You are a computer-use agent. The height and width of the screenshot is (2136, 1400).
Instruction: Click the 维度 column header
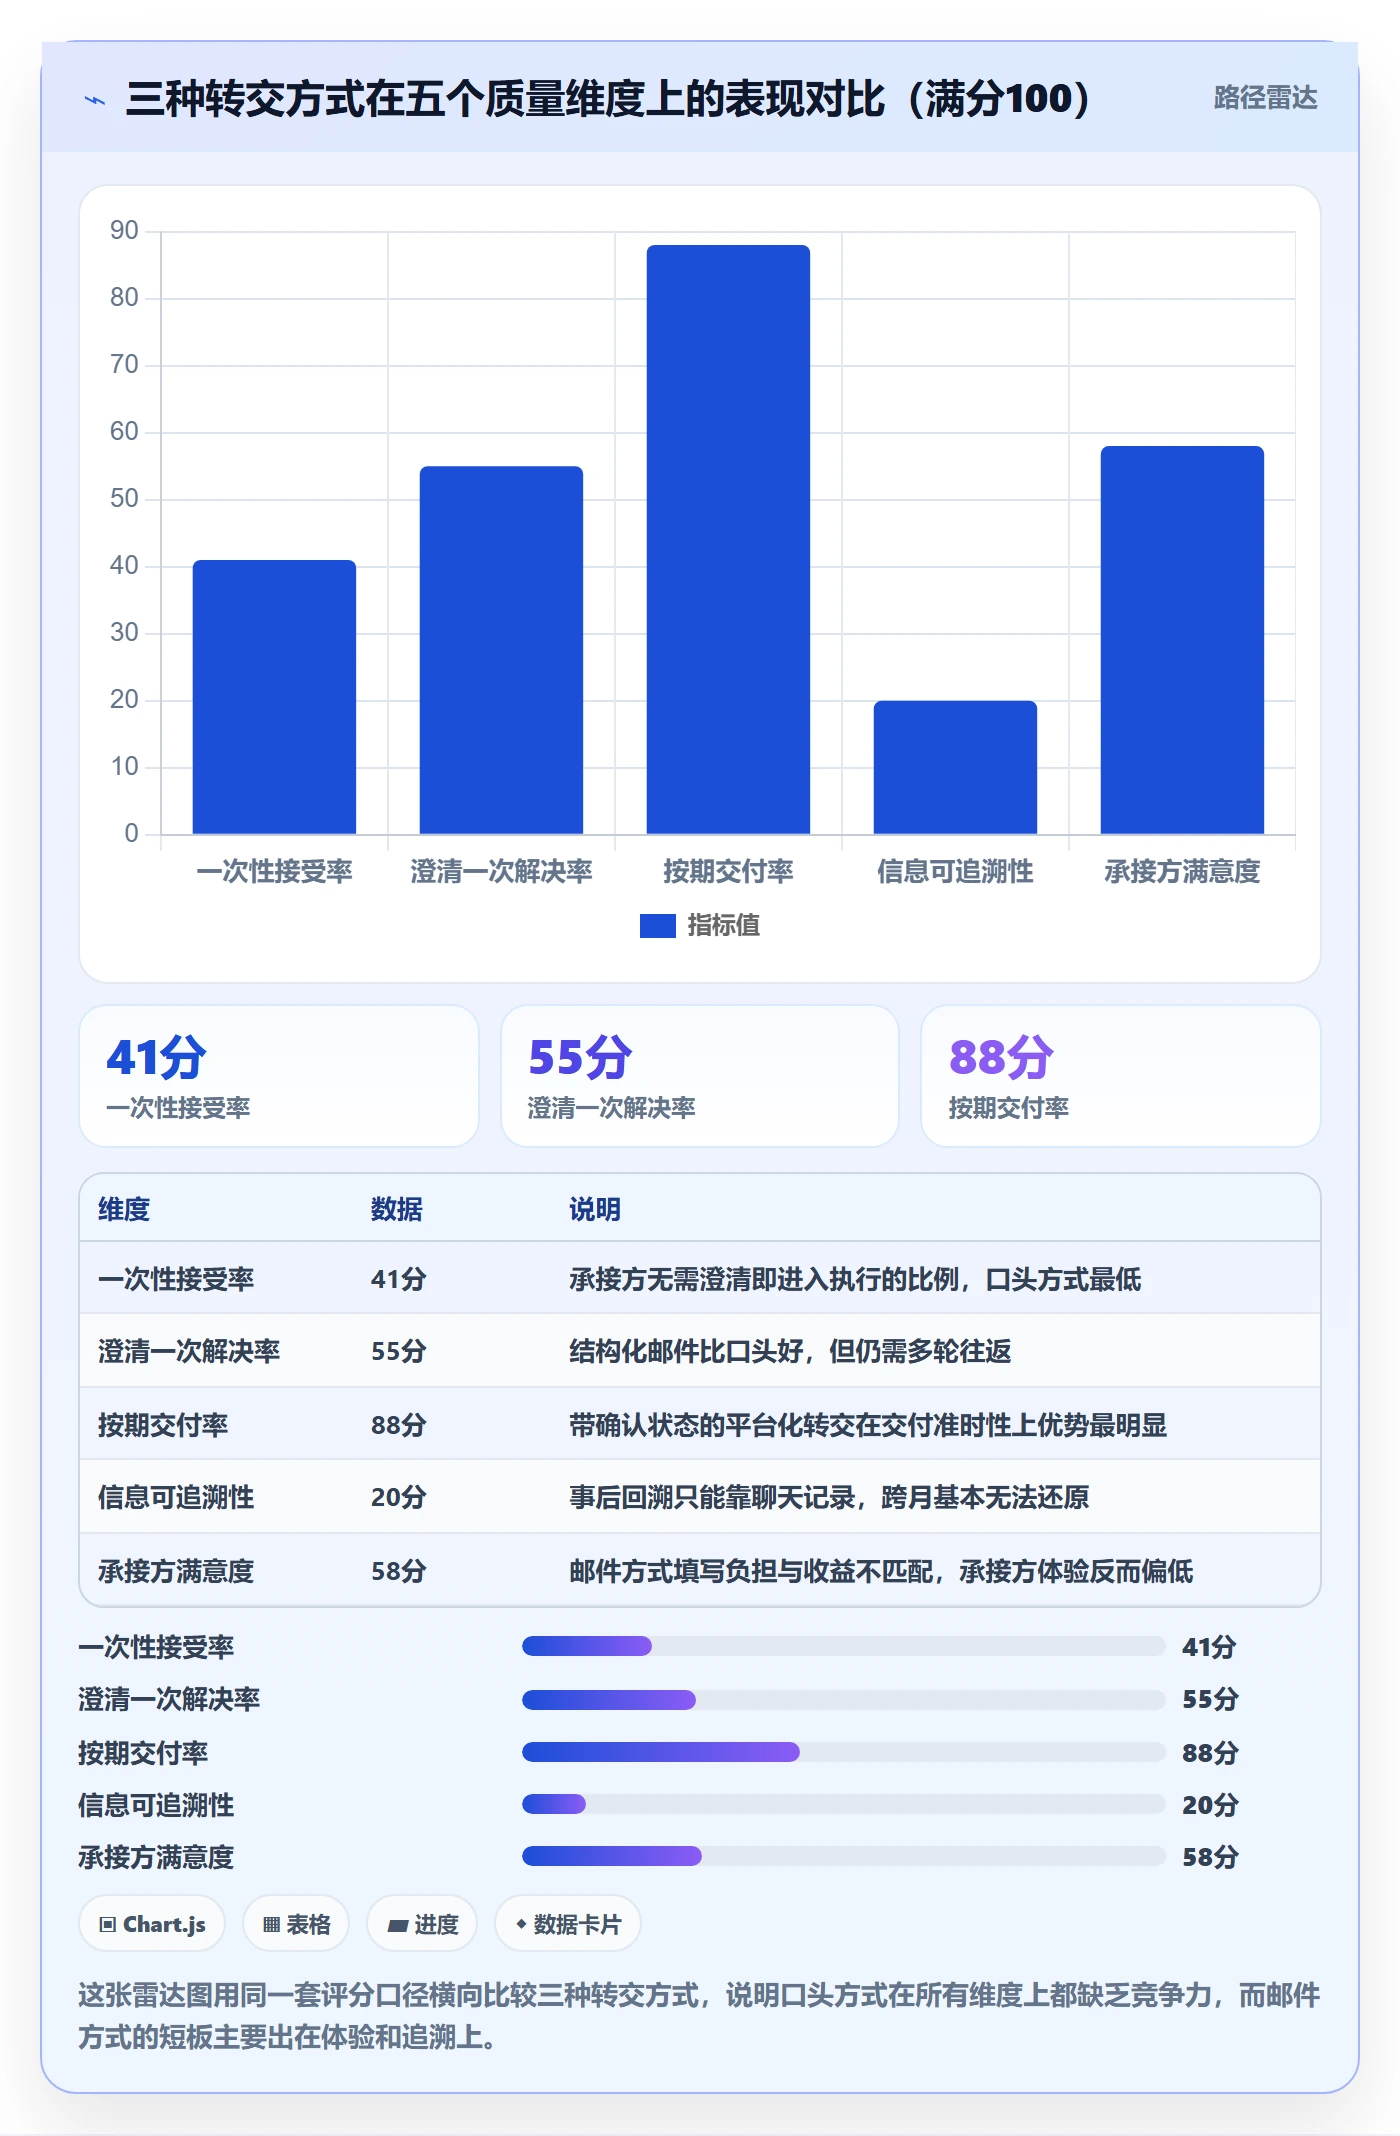click(124, 1209)
